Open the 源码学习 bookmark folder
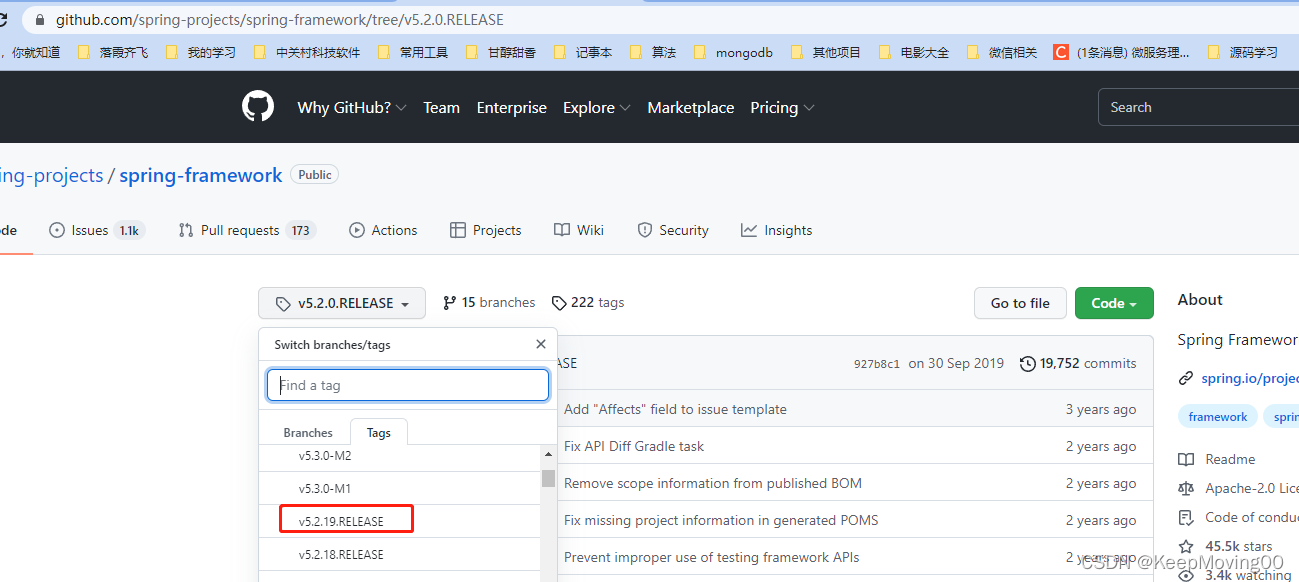The height and width of the screenshot is (582, 1299). (x=1242, y=52)
